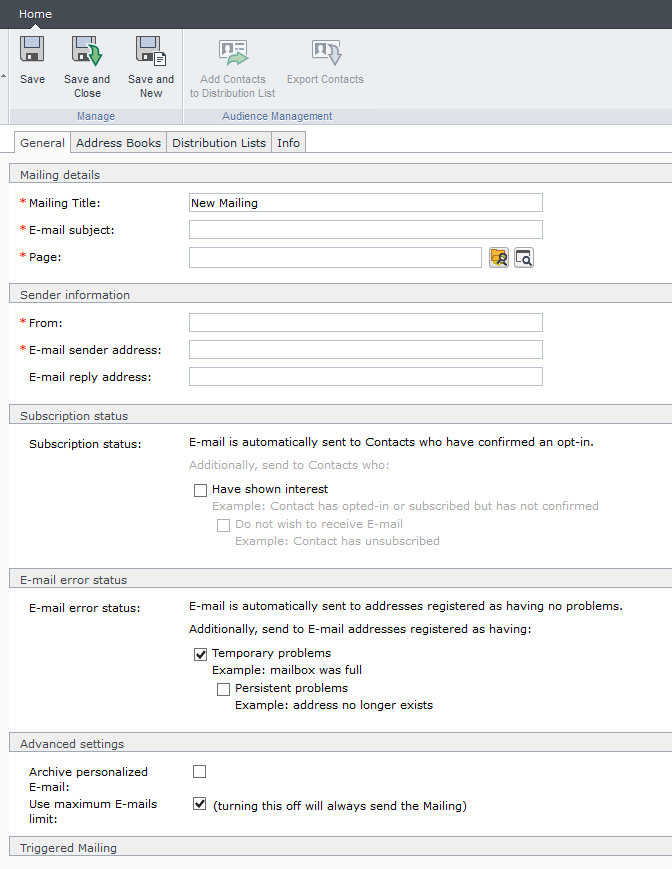Expand the Triggered Mailing section header
672x869 pixels.
[340, 847]
